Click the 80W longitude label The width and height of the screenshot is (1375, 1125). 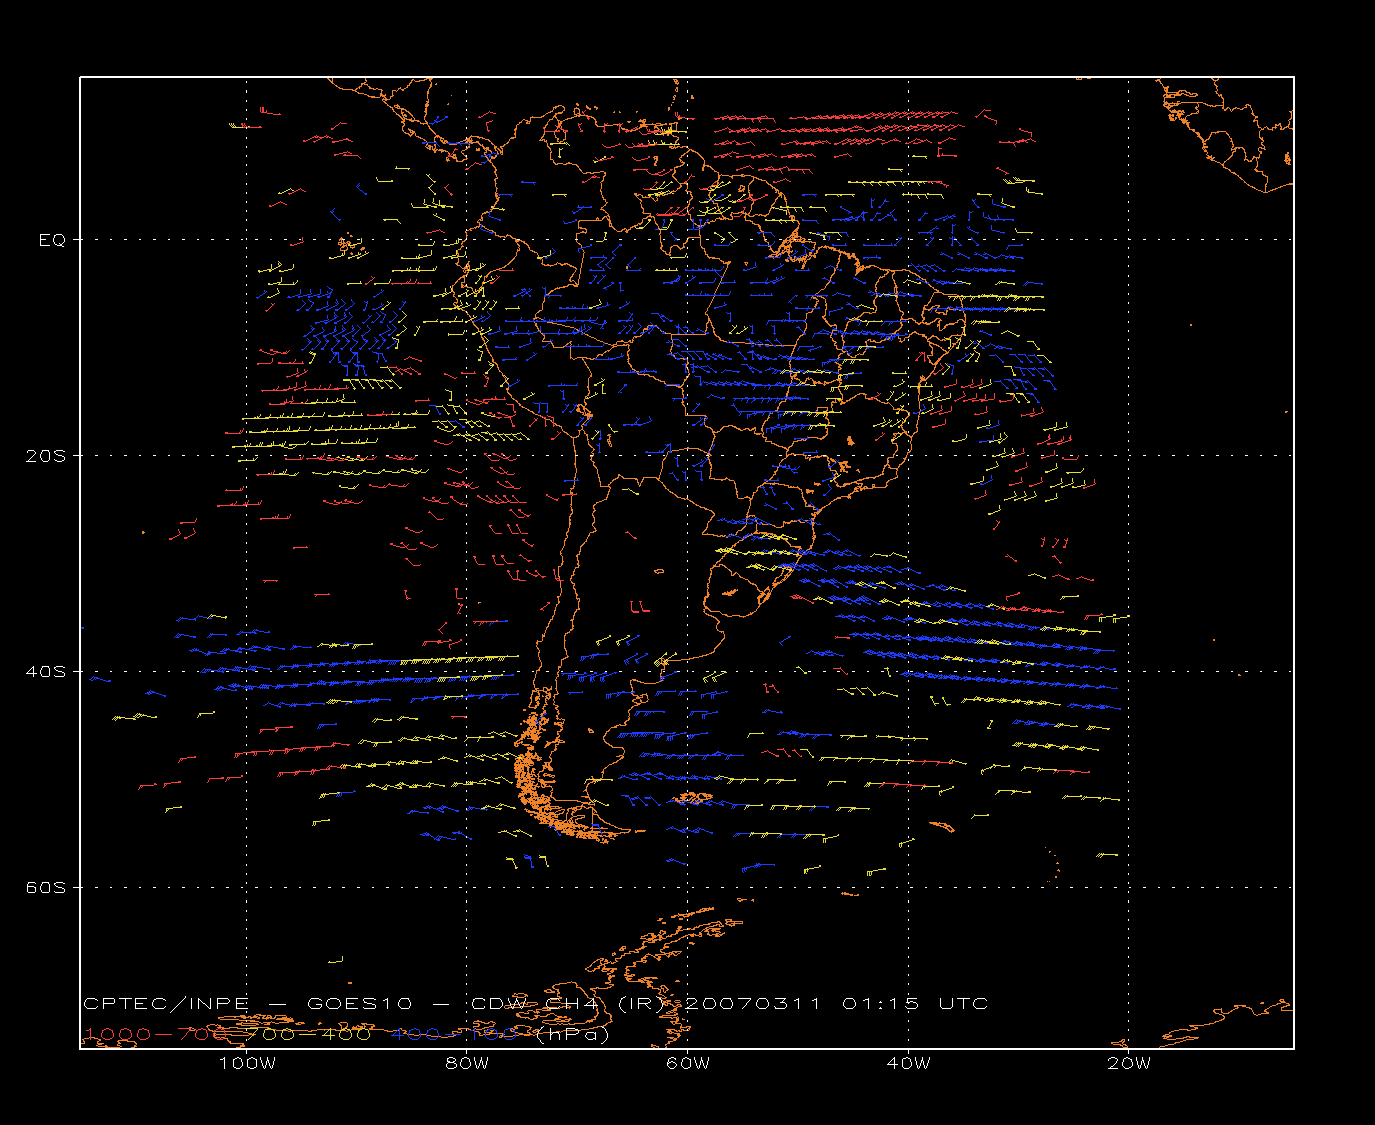pos(467,1064)
